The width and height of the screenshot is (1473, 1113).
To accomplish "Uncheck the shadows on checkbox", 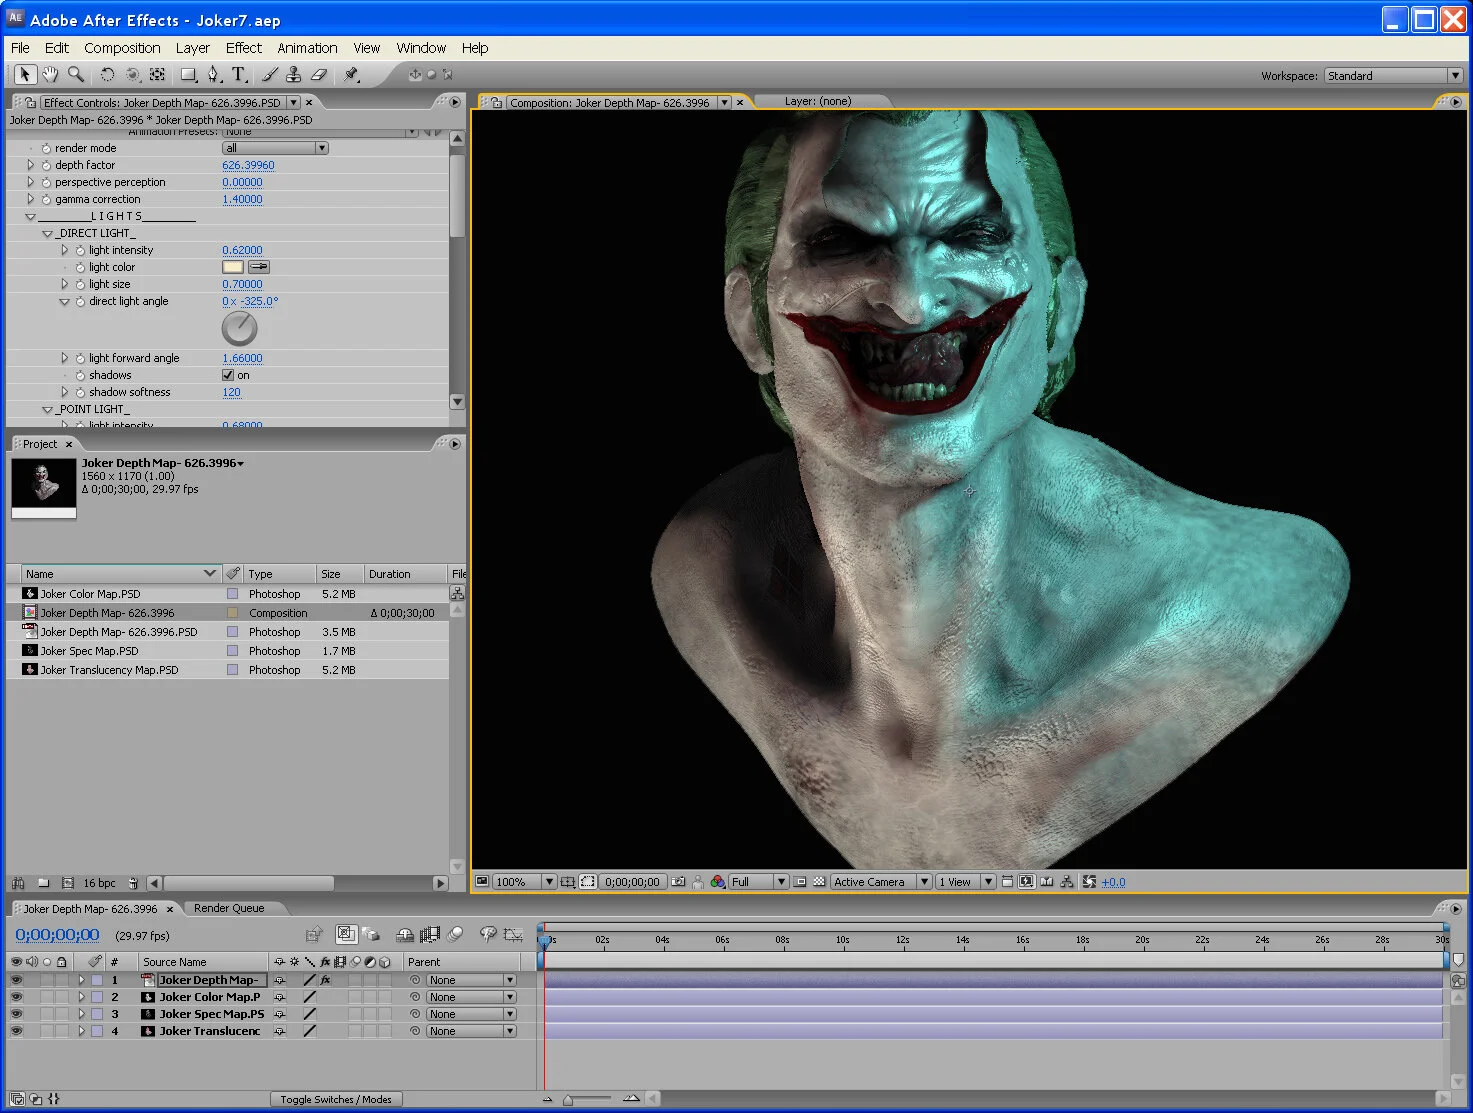I will tap(228, 375).
